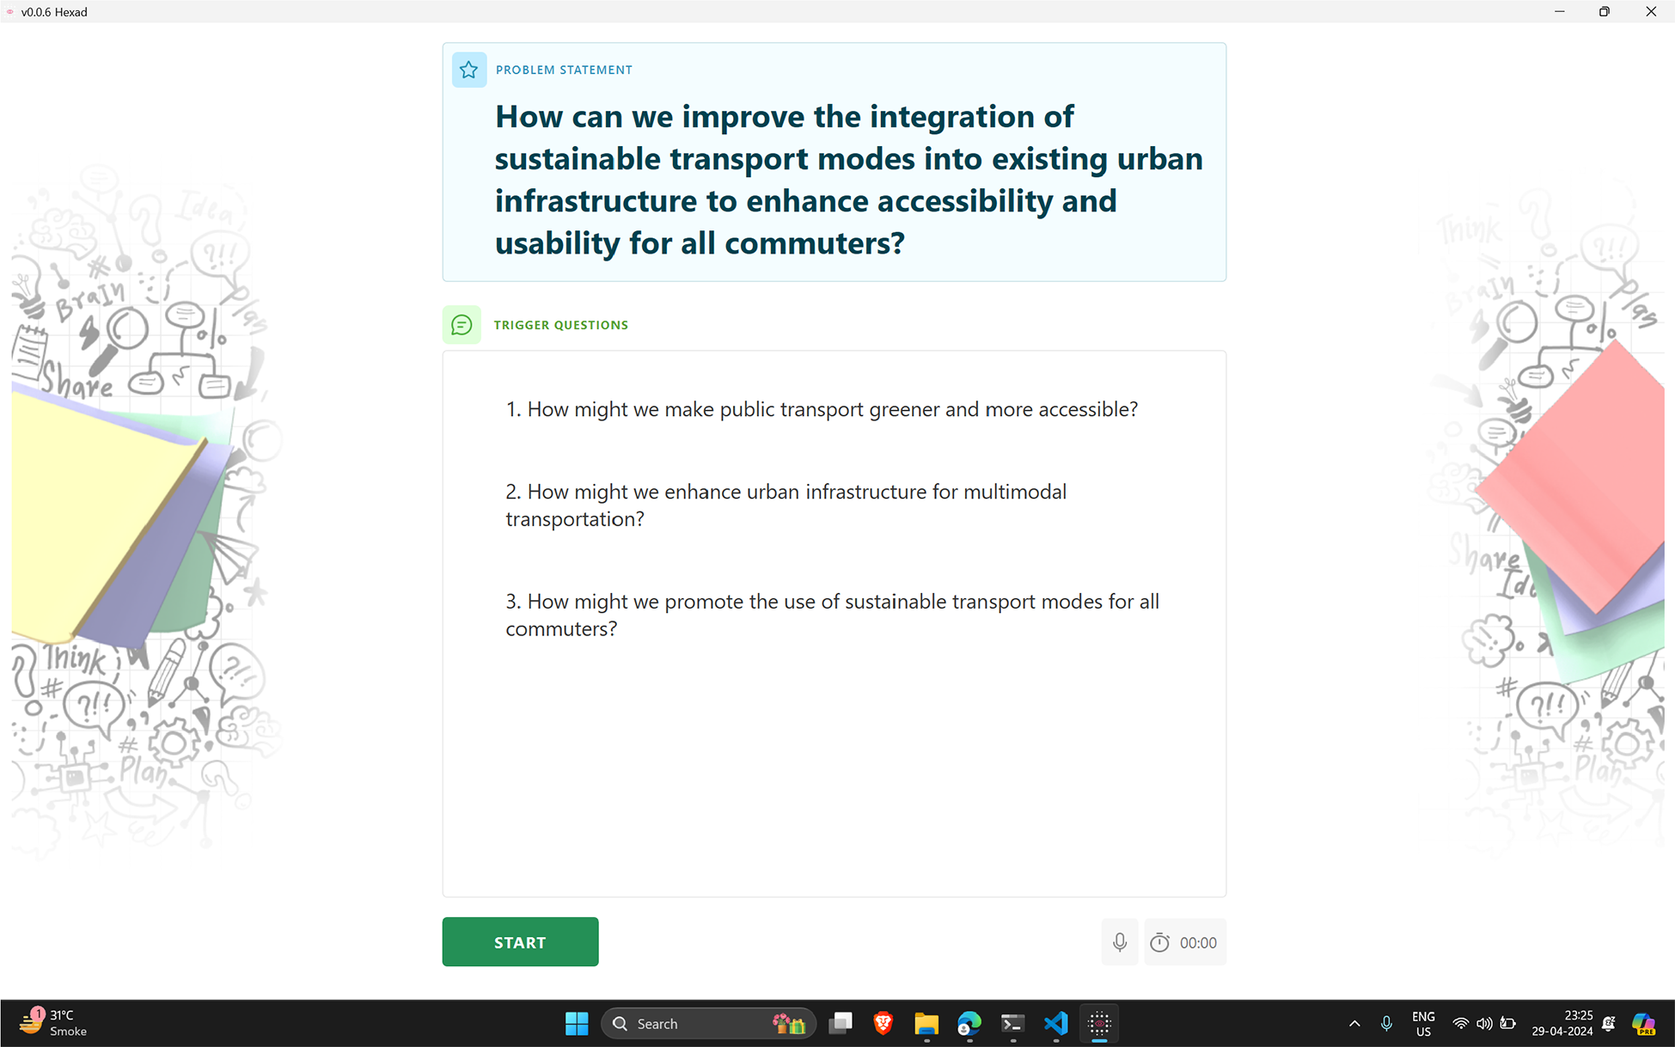Click the problem statement heading text
Viewport: 1675px width, 1047px height.
click(x=848, y=180)
